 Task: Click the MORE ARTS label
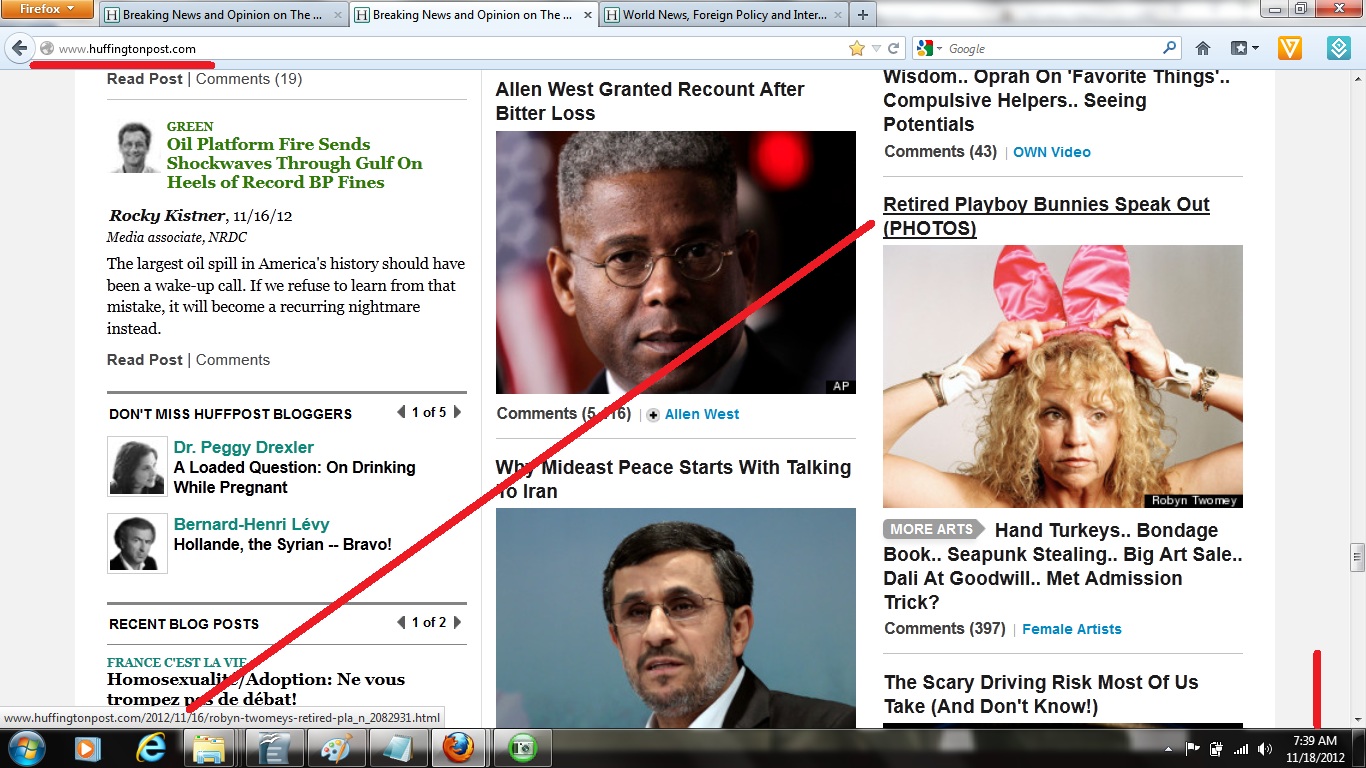click(932, 530)
